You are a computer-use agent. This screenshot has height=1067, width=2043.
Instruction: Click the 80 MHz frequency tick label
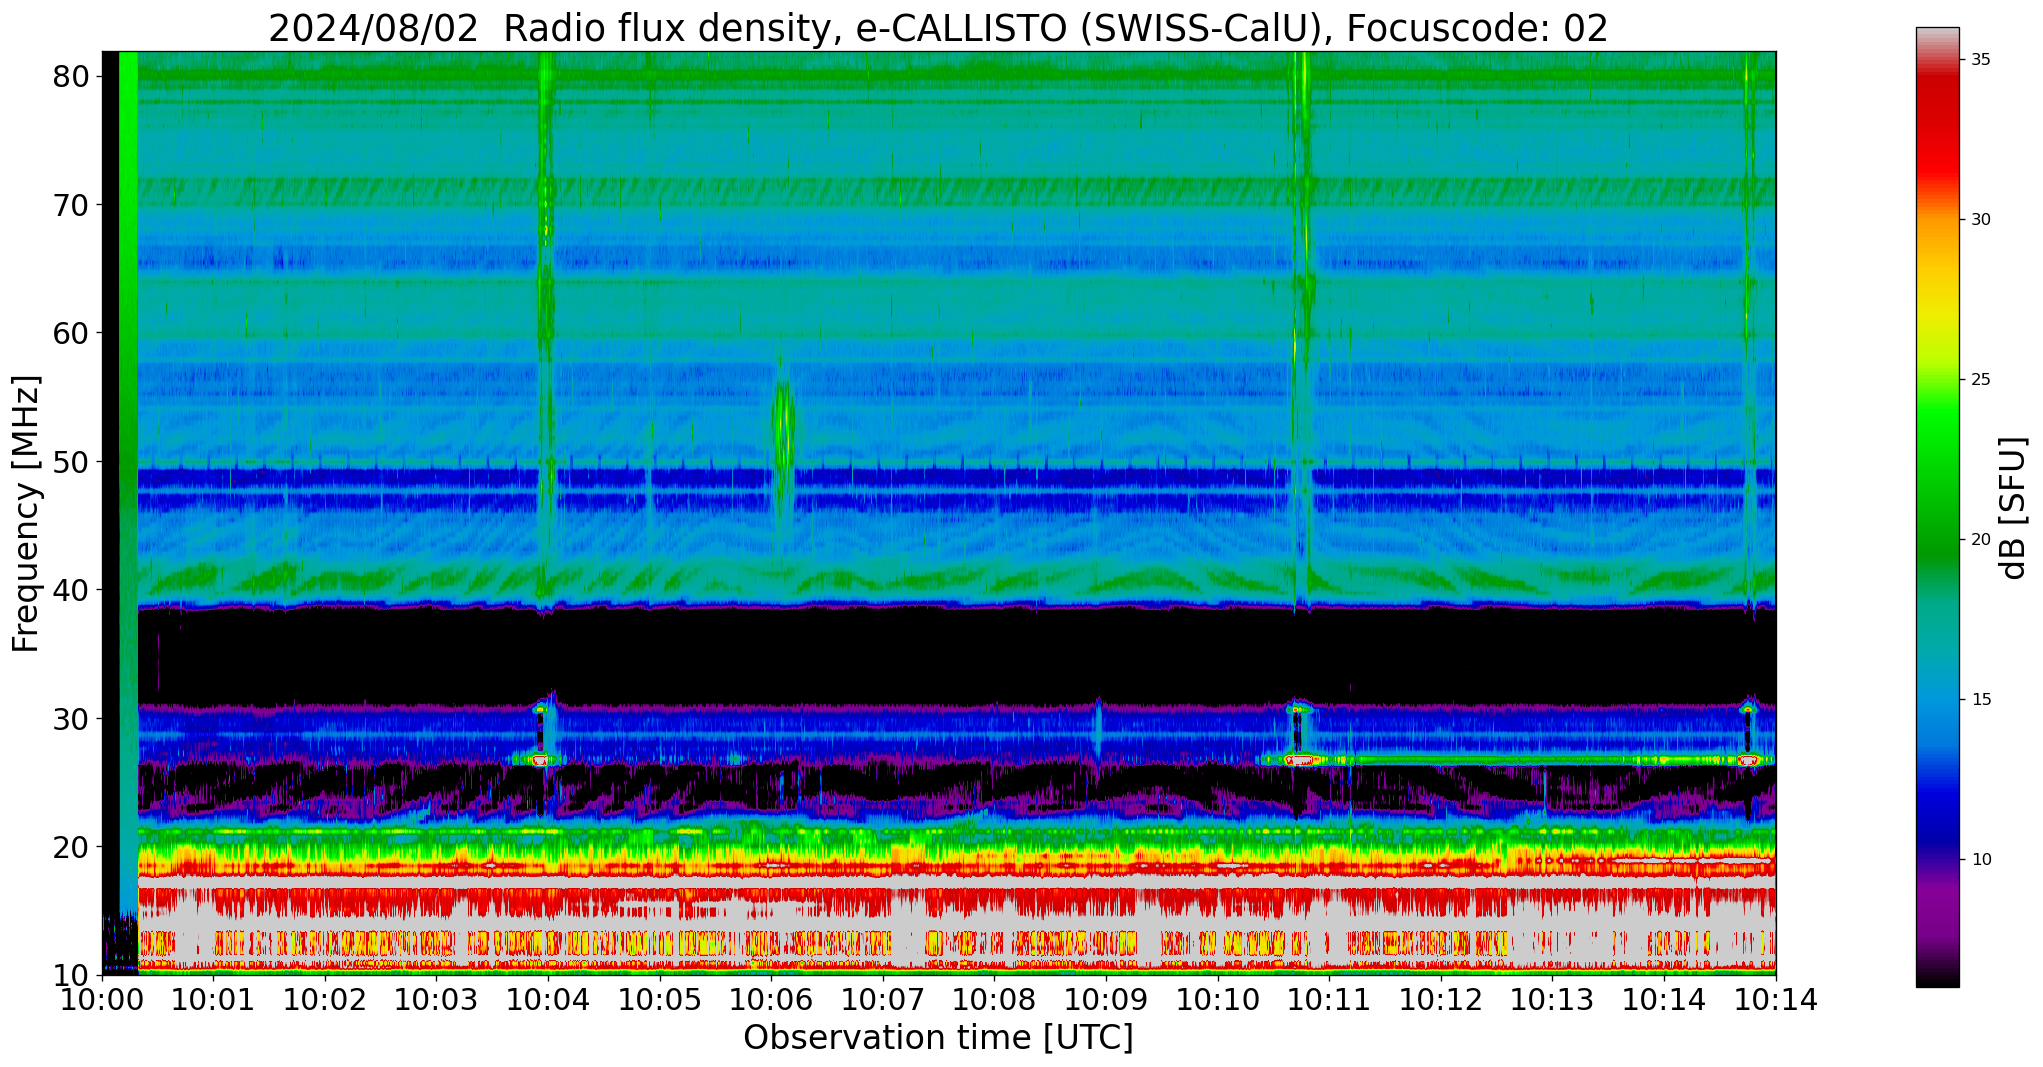click(x=72, y=77)
